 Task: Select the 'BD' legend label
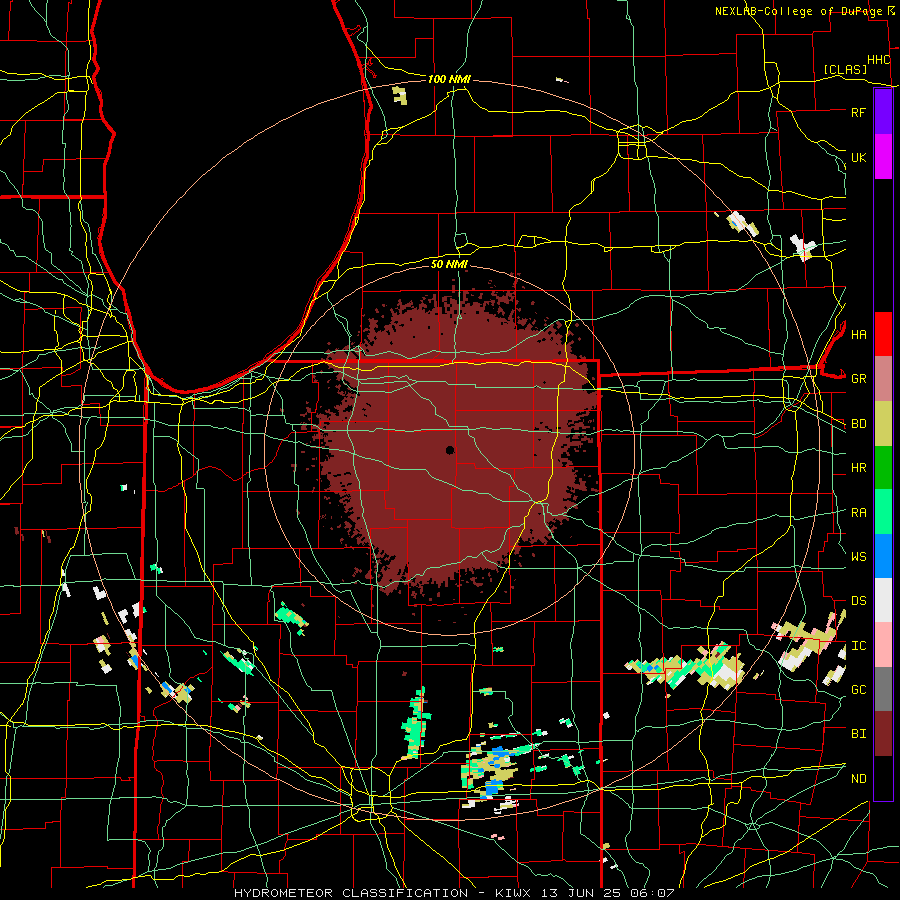858,424
